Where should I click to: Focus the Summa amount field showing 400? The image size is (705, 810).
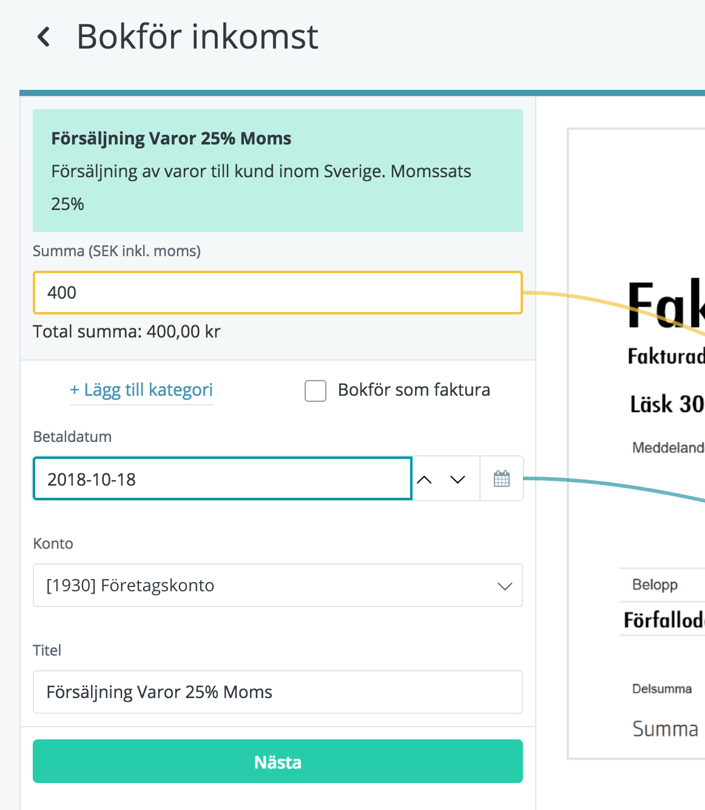(x=278, y=292)
